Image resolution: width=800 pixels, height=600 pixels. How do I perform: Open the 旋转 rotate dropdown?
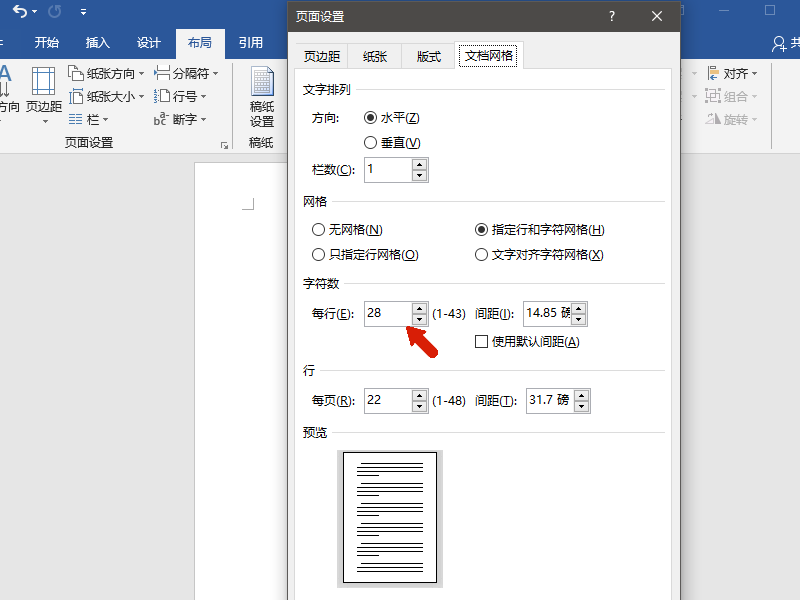point(732,119)
